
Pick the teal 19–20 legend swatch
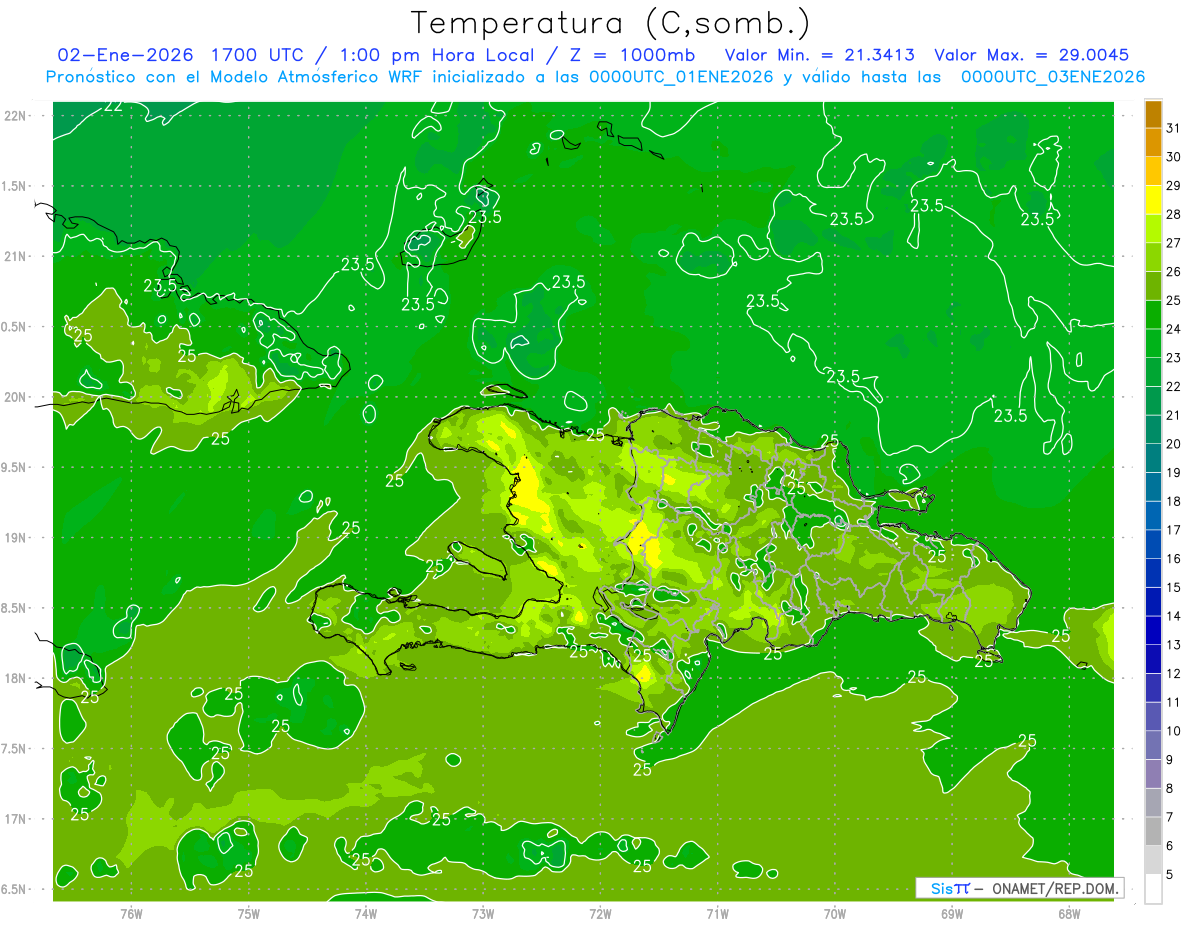tap(1153, 458)
